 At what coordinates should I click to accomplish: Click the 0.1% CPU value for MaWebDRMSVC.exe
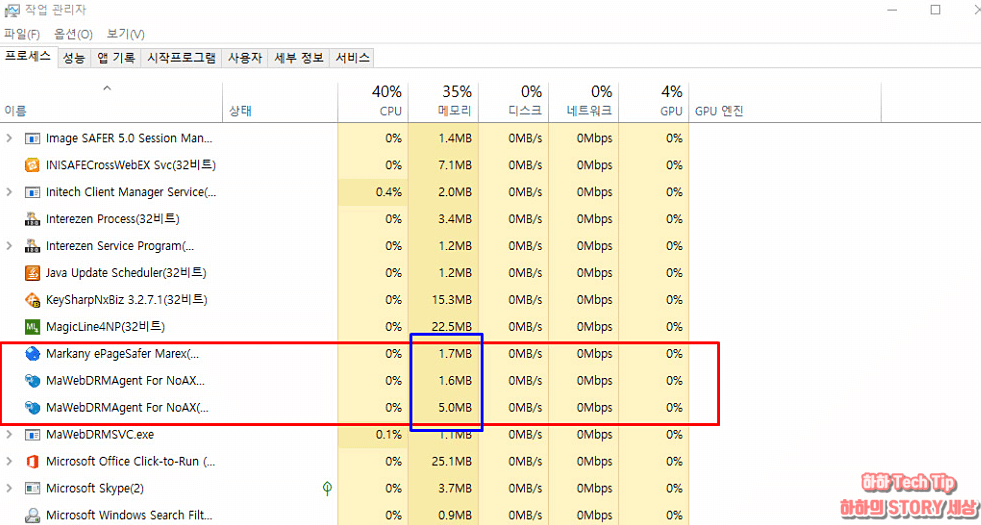[389, 434]
